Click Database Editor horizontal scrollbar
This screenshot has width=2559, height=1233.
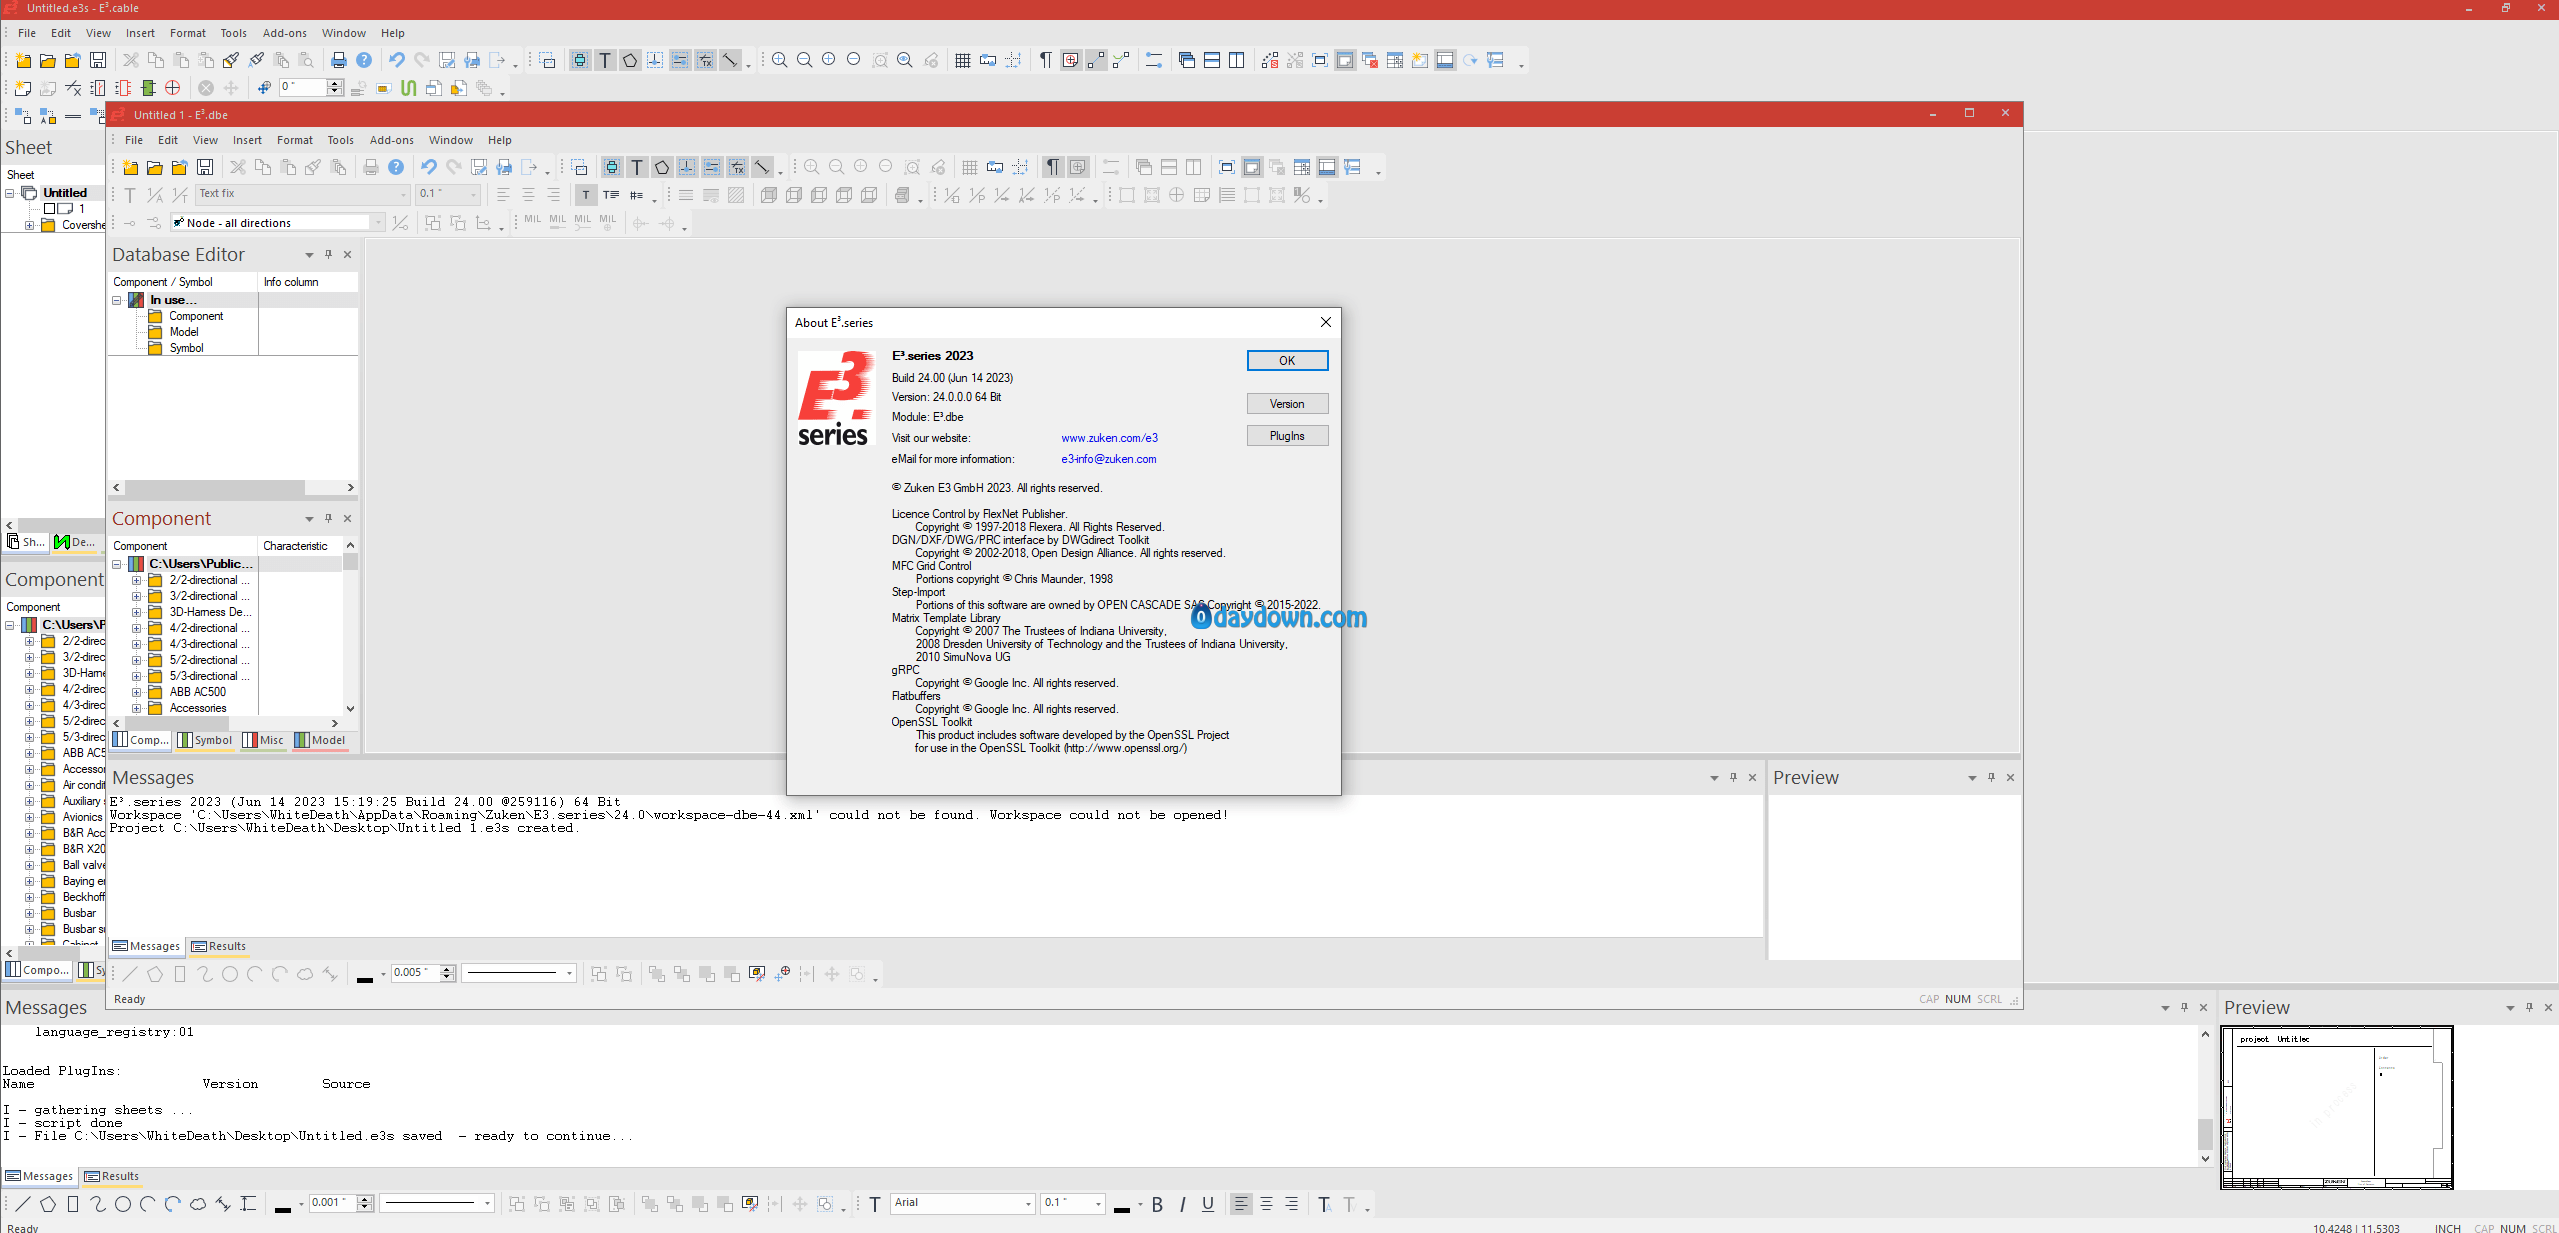tap(232, 488)
